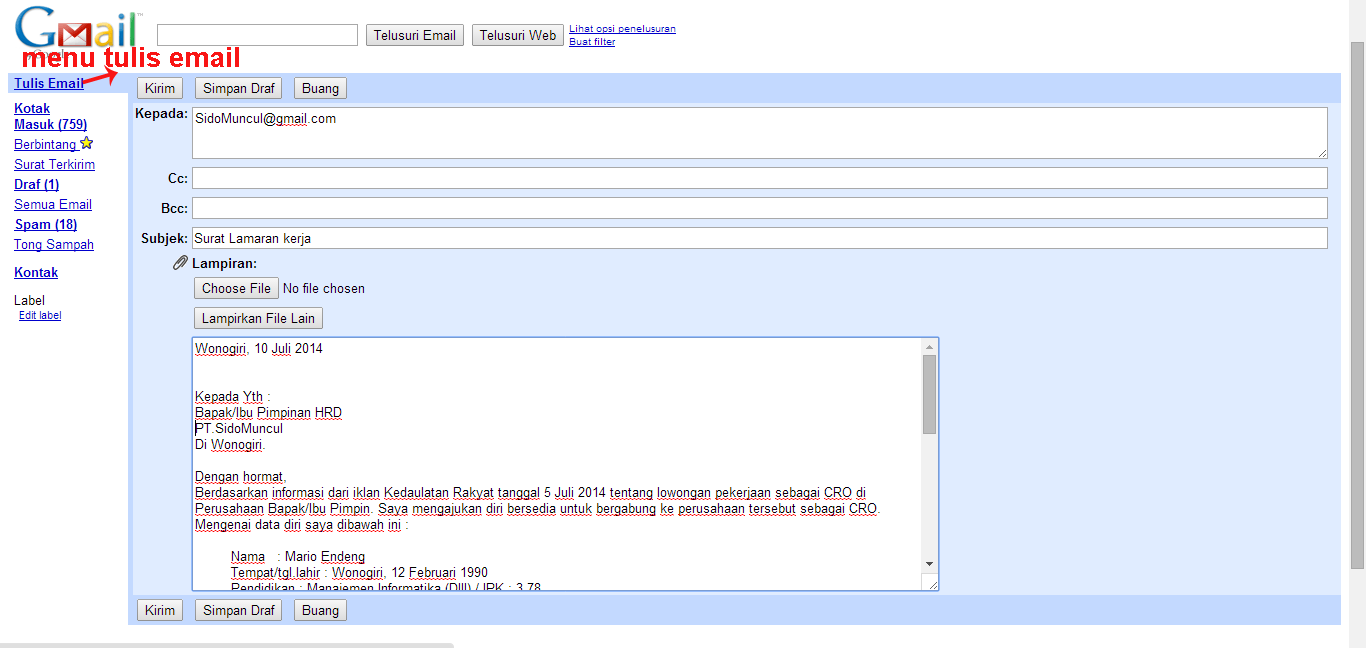Viewport: 1366px width, 648px height.
Task: Click the top Simpan Draf button
Action: click(x=239, y=88)
